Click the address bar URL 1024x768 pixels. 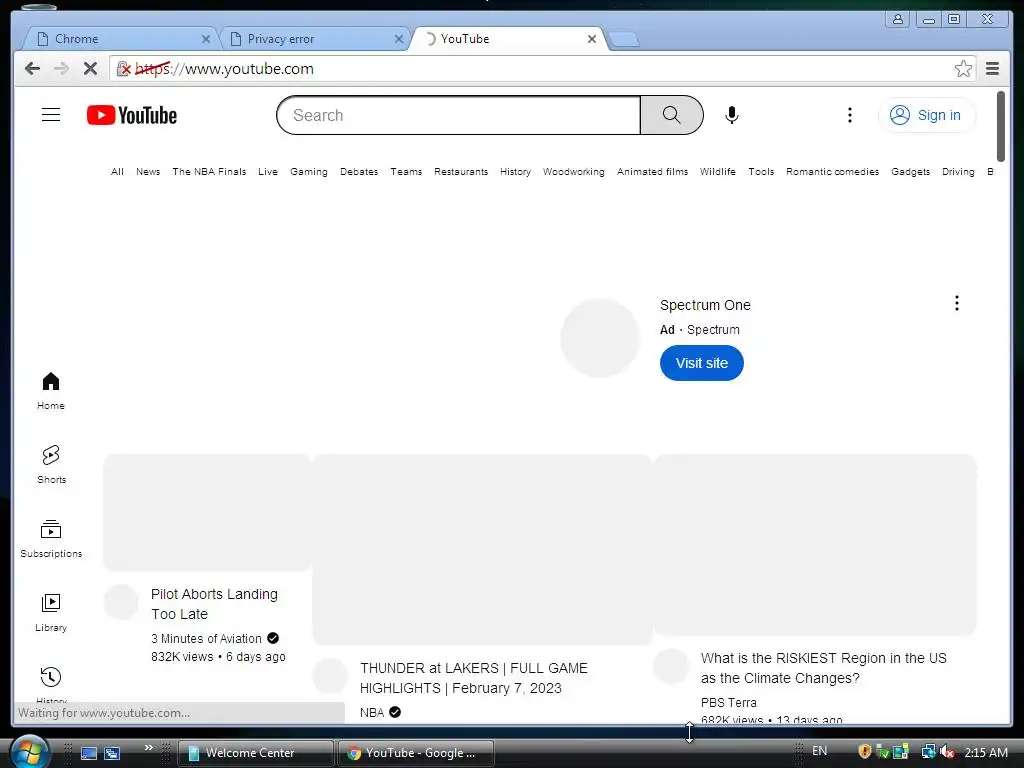click(224, 69)
